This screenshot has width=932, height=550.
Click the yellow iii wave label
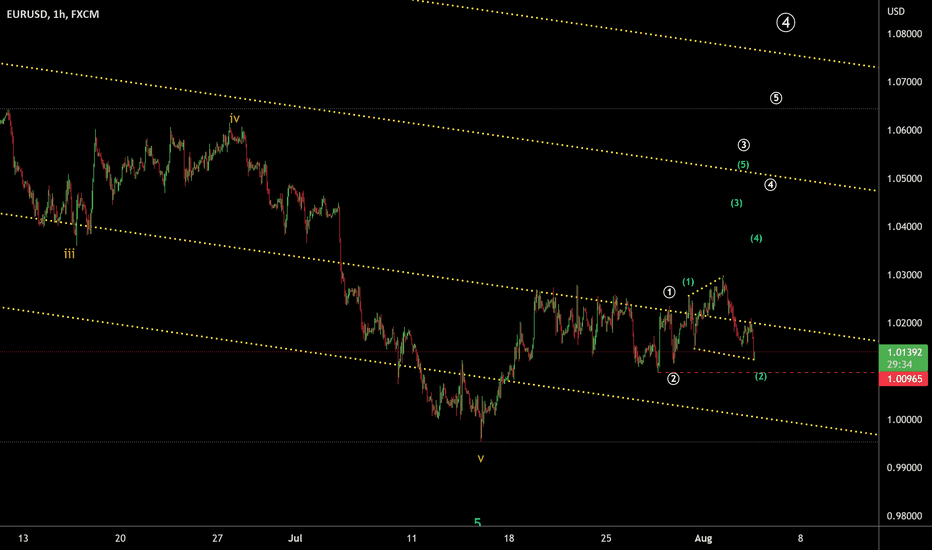[70, 254]
